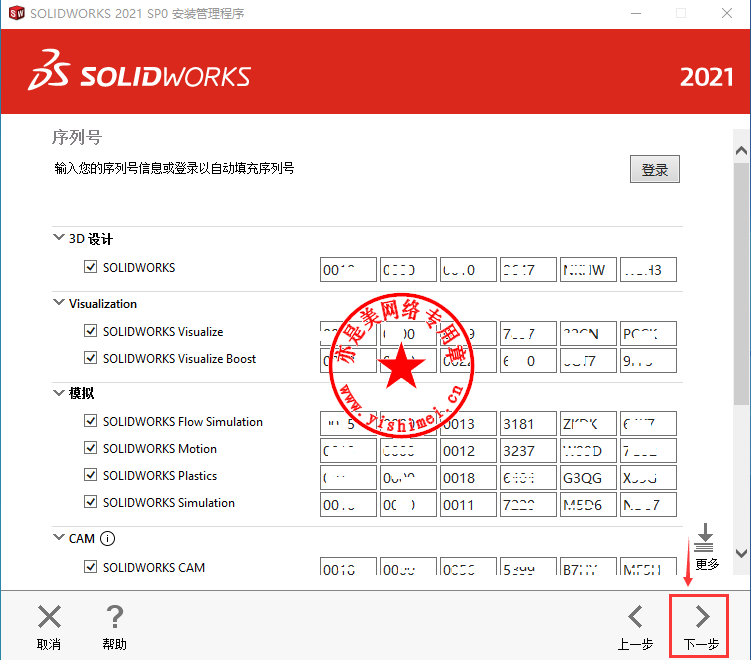
Task: Click Plastics serial field G3QG
Action: (588, 478)
